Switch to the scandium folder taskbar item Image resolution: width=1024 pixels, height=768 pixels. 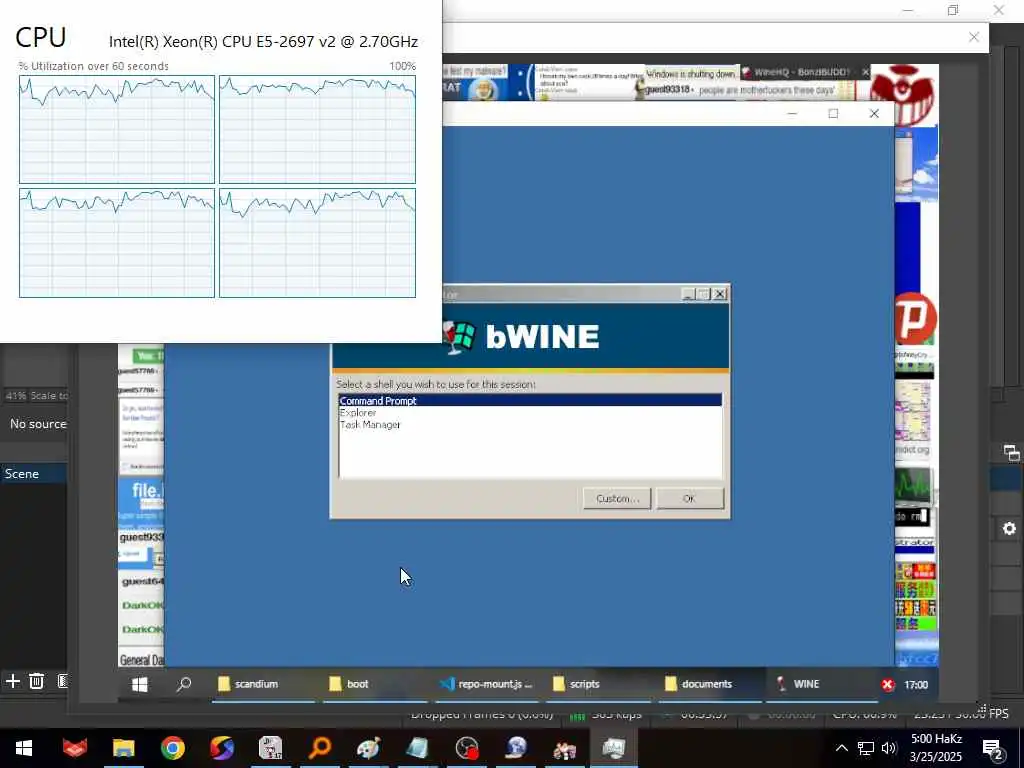click(263, 684)
